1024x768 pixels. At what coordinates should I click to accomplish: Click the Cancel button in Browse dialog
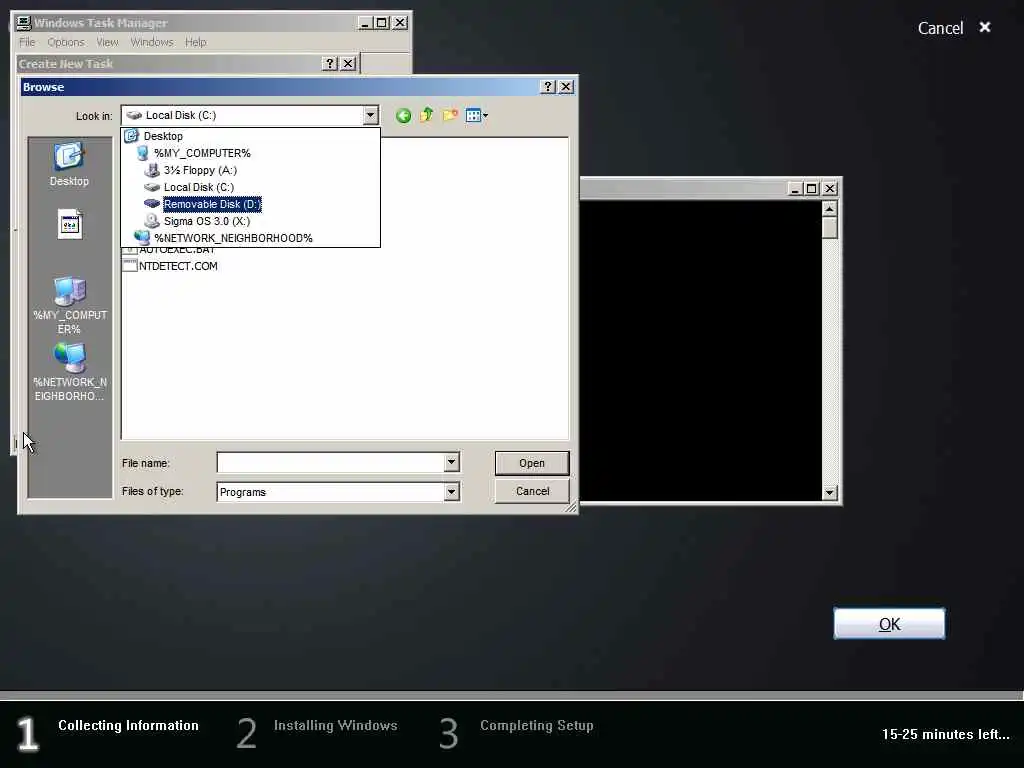532,491
